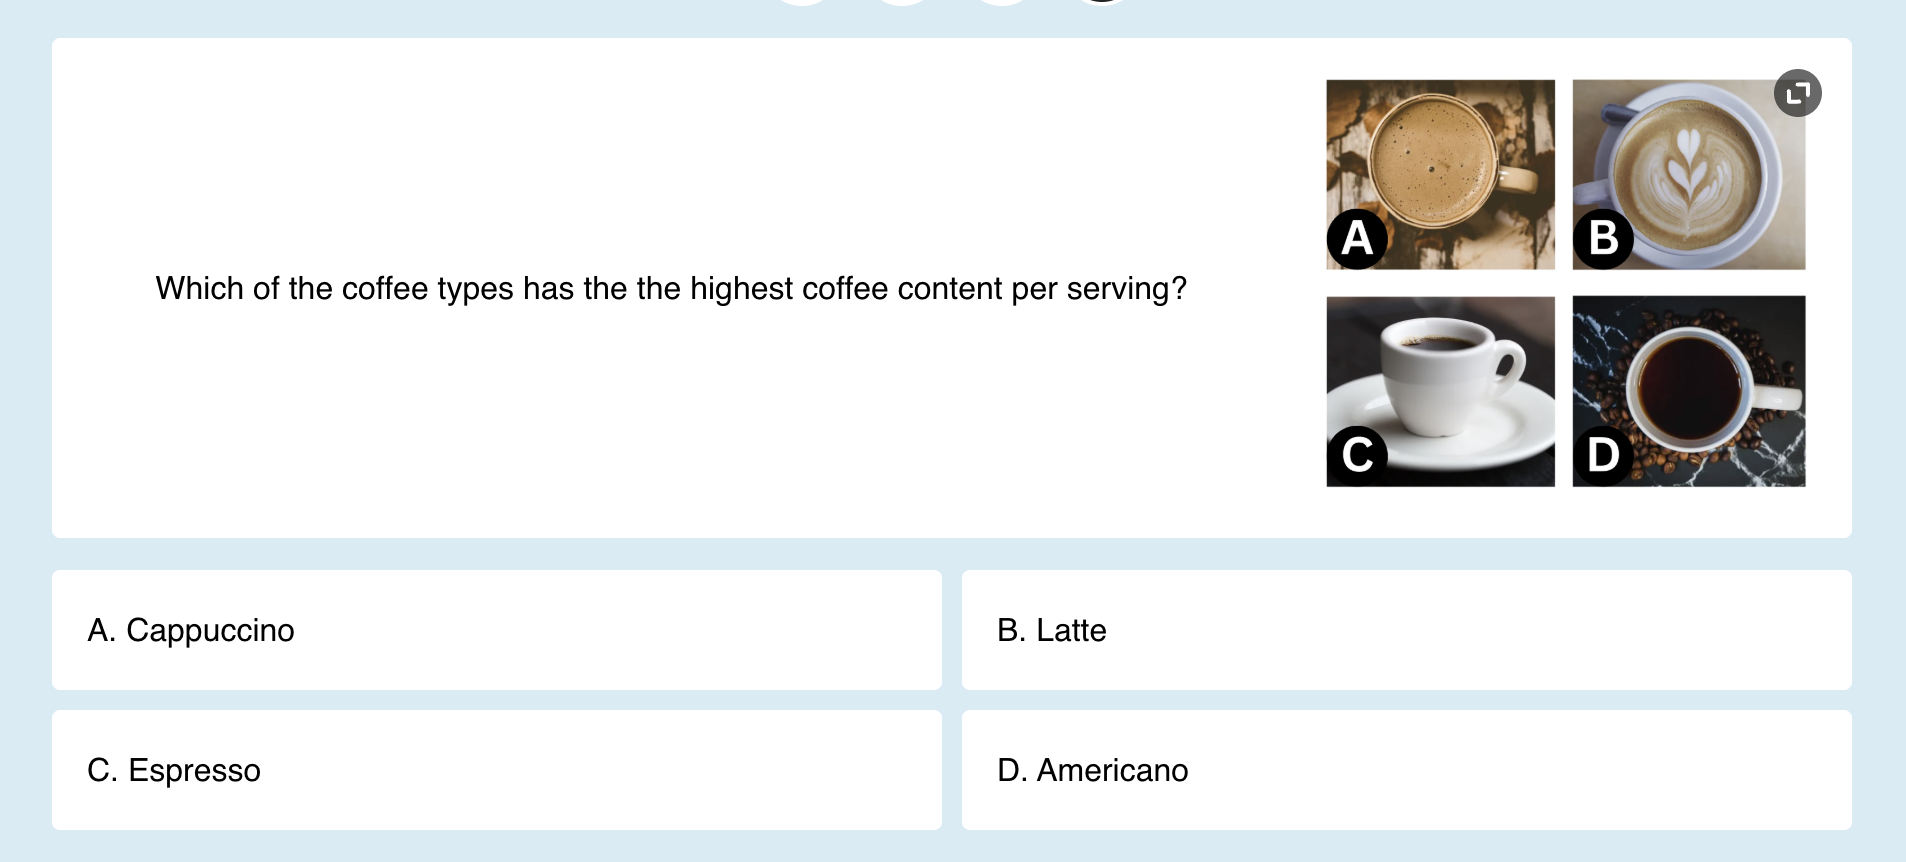Open the frothy cappuccino photo

pos(1441,174)
